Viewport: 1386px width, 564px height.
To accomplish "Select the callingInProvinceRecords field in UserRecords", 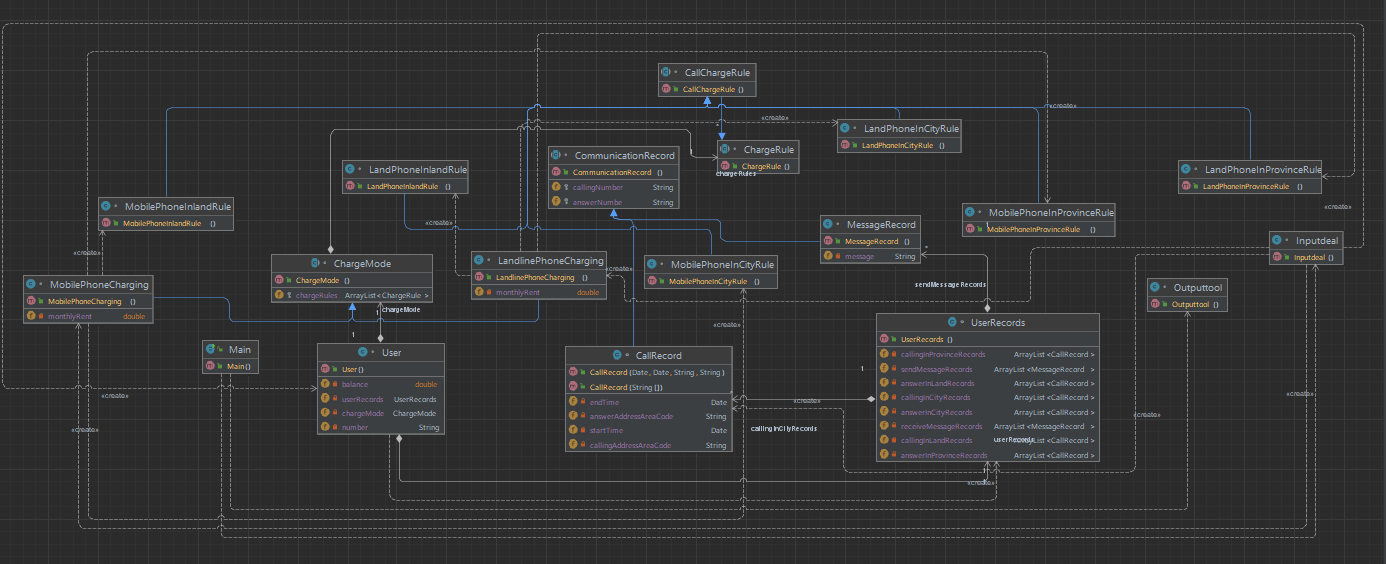I will (987, 355).
